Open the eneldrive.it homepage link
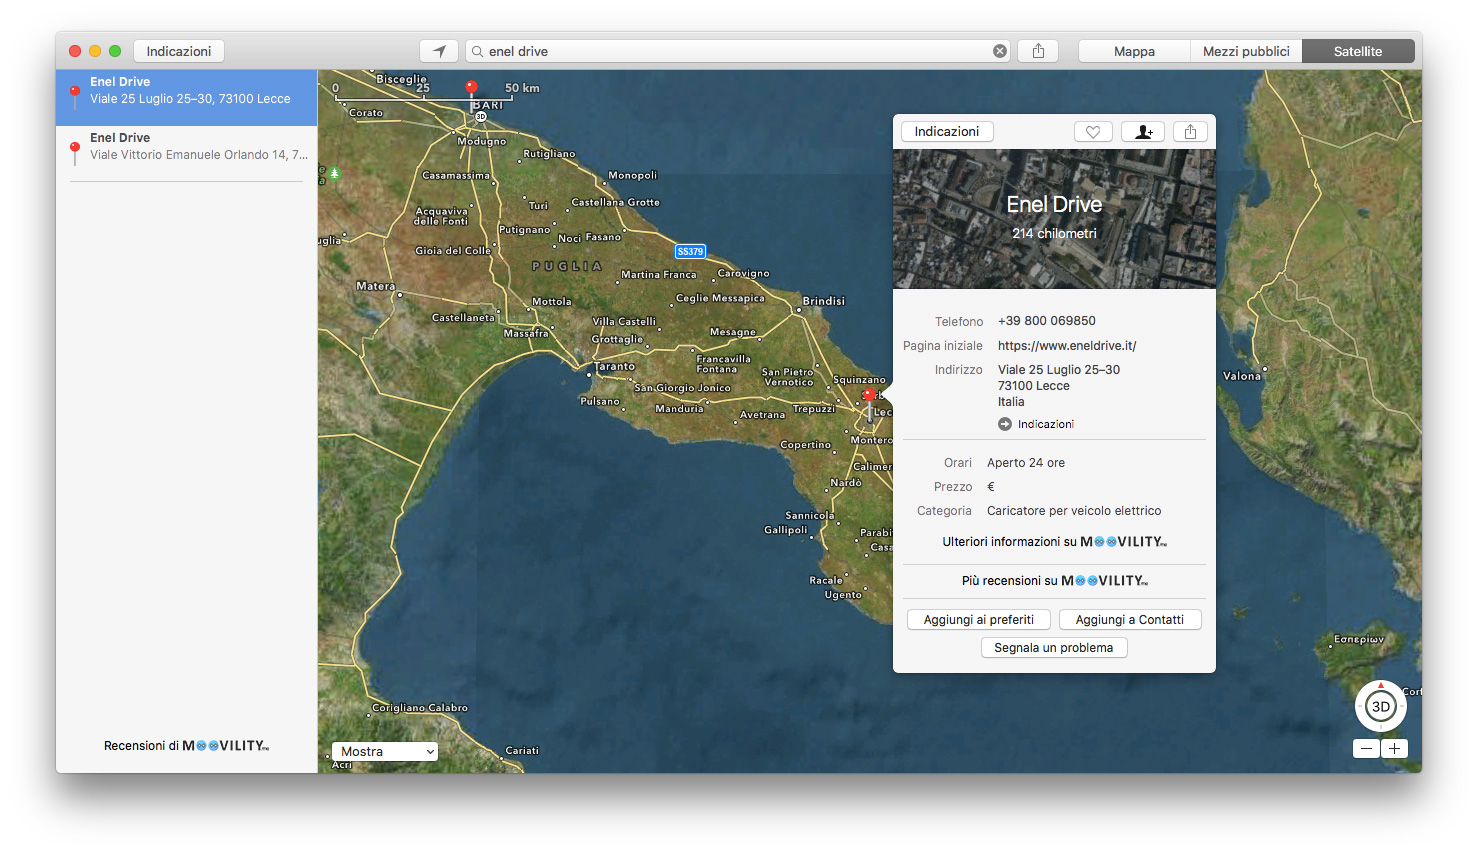1478x853 pixels. pyautogui.click(x=1067, y=346)
